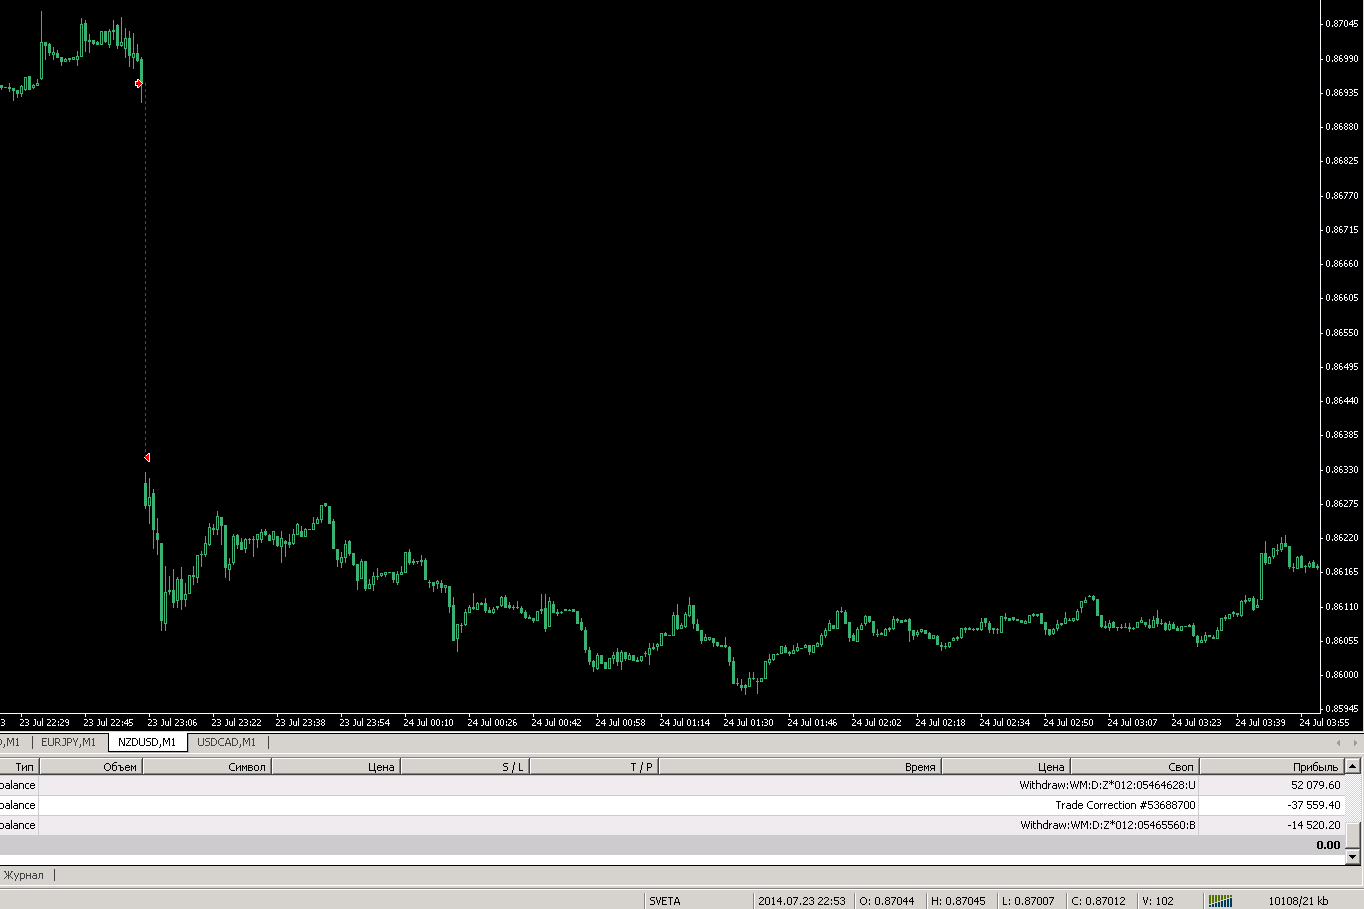
Task: Click the 0.87045 price label on price axis
Action: (1341, 23)
